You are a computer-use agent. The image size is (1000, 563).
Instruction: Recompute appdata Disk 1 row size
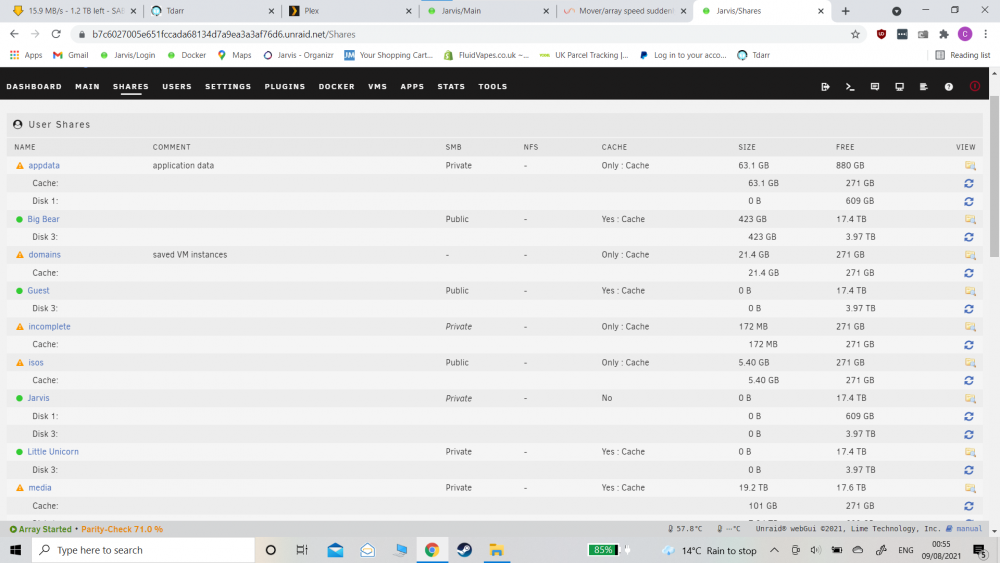pos(969,201)
